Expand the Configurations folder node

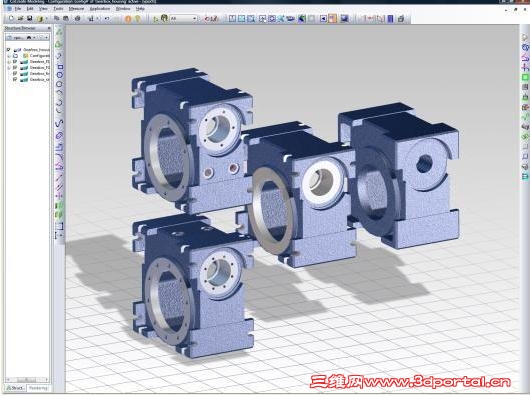click(x=9, y=56)
